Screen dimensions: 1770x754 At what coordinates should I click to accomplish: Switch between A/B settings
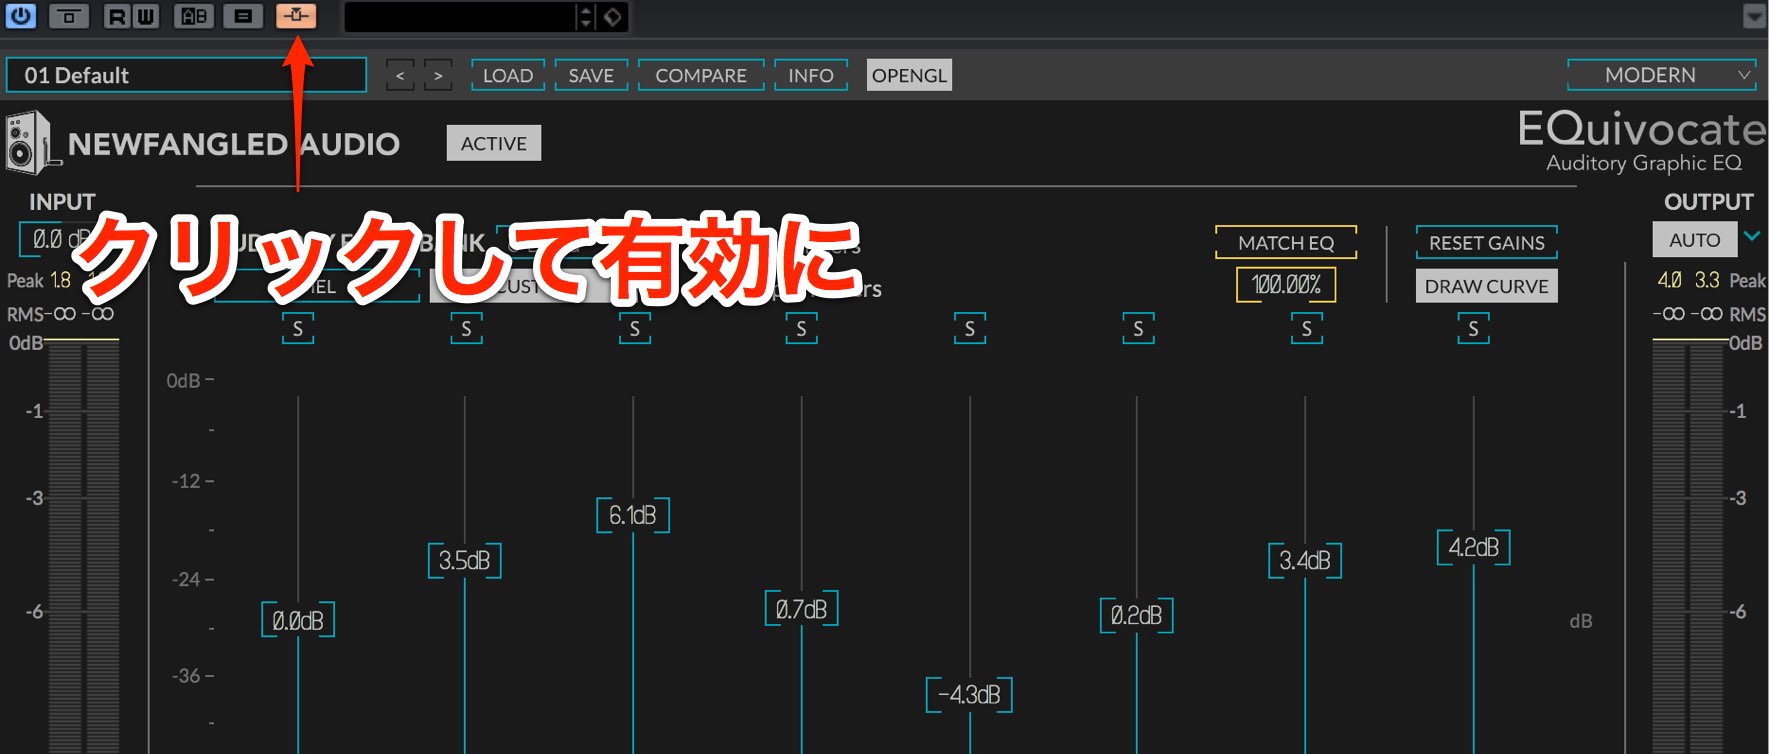point(194,16)
